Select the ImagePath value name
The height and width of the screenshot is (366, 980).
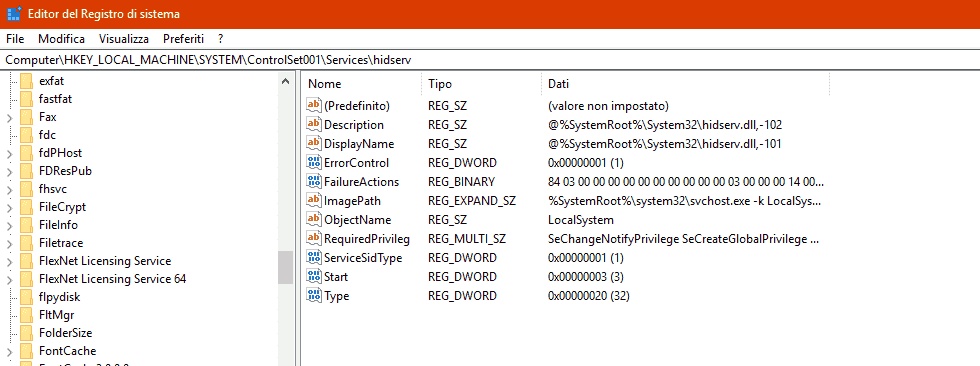[352, 200]
